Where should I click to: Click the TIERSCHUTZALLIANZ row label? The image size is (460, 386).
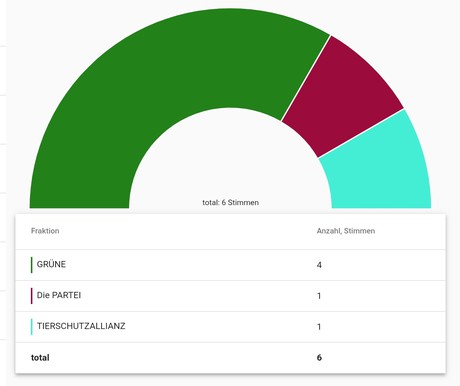pos(81,326)
